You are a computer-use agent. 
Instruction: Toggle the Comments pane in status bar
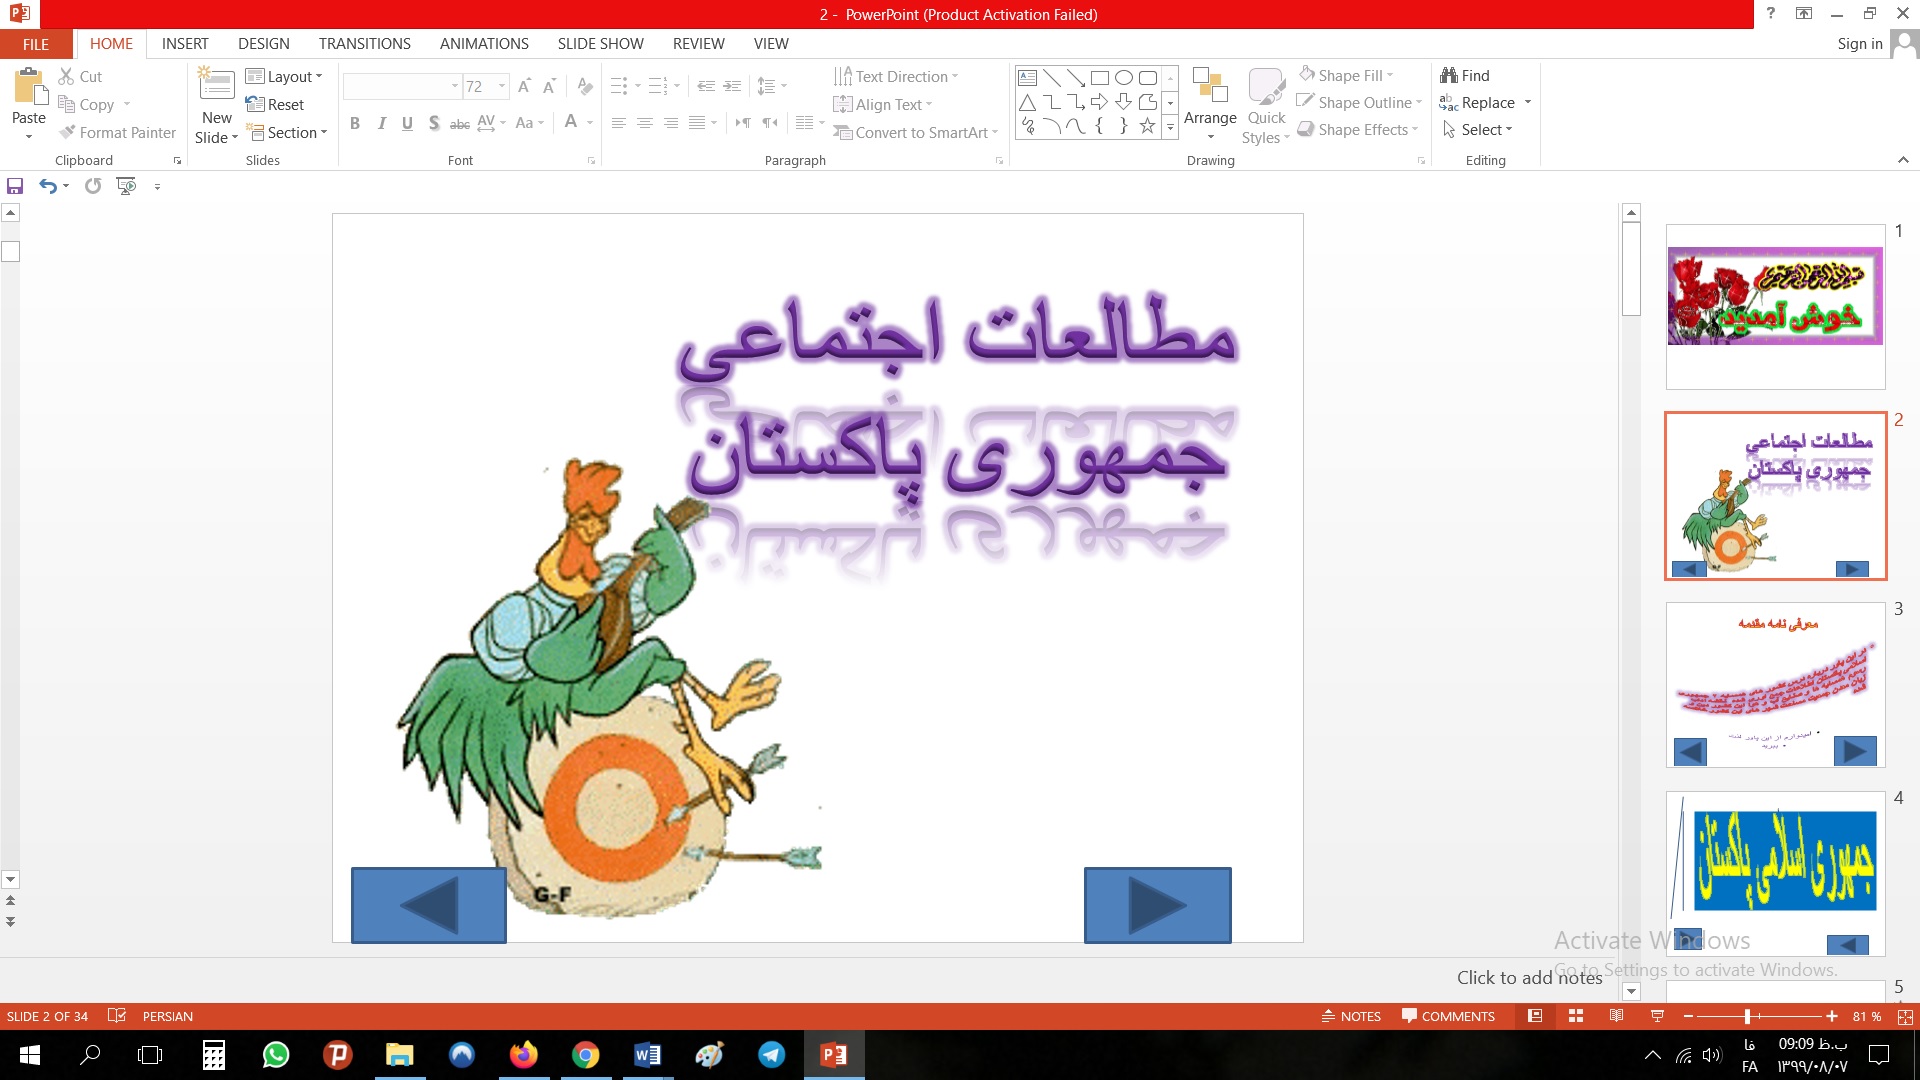(1448, 1016)
